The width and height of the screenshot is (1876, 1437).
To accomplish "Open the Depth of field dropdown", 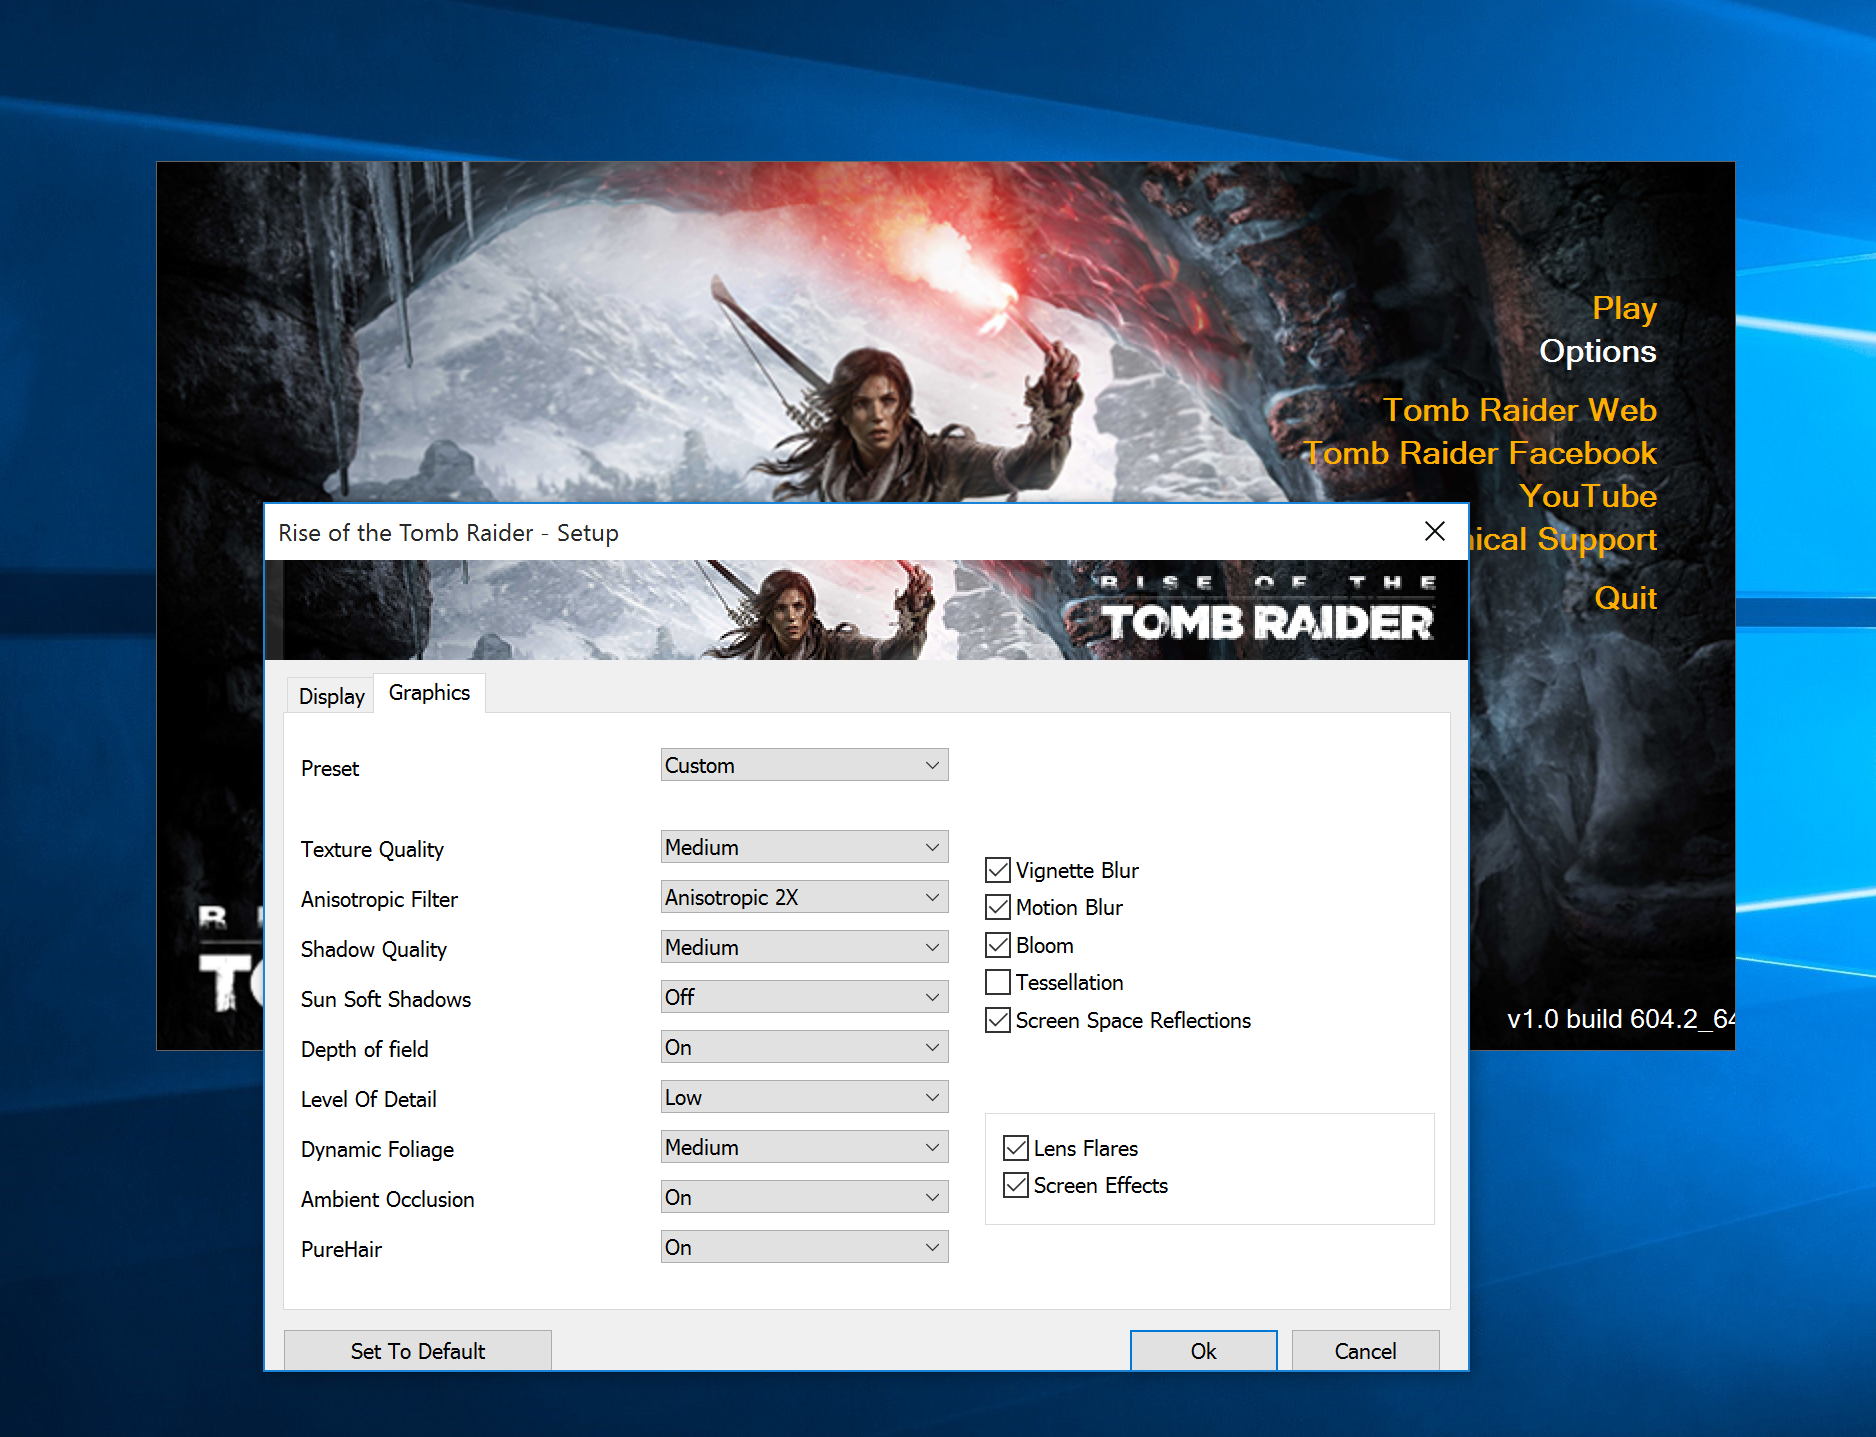I will coord(804,1047).
